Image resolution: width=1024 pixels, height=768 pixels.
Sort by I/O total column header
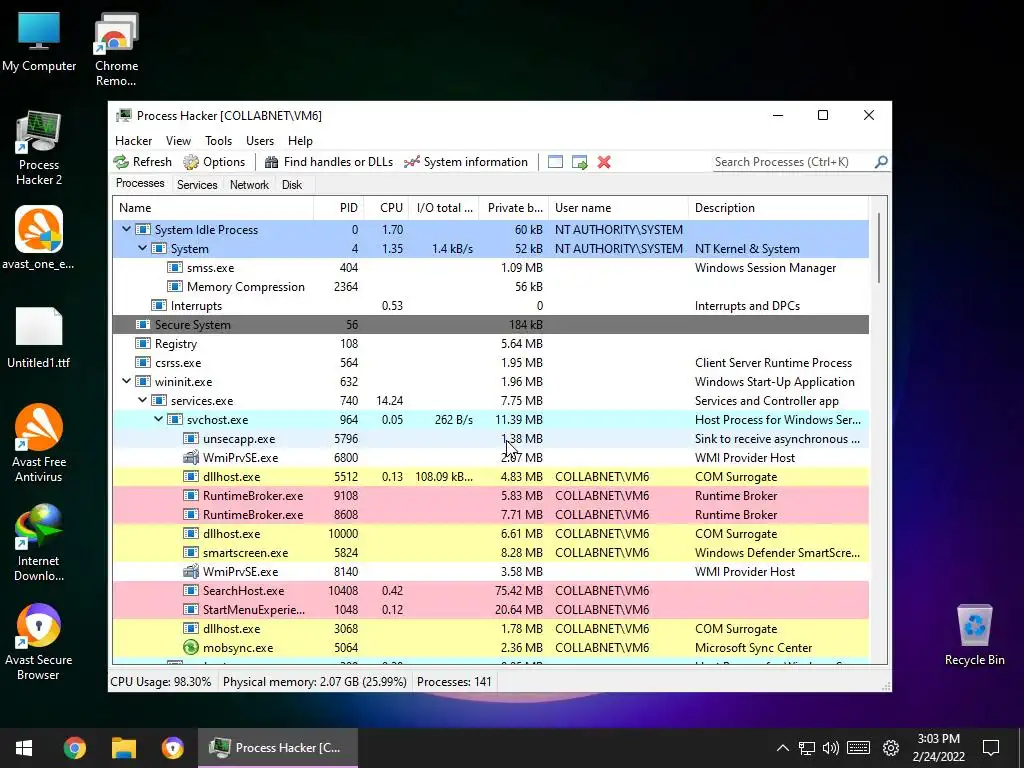click(444, 208)
